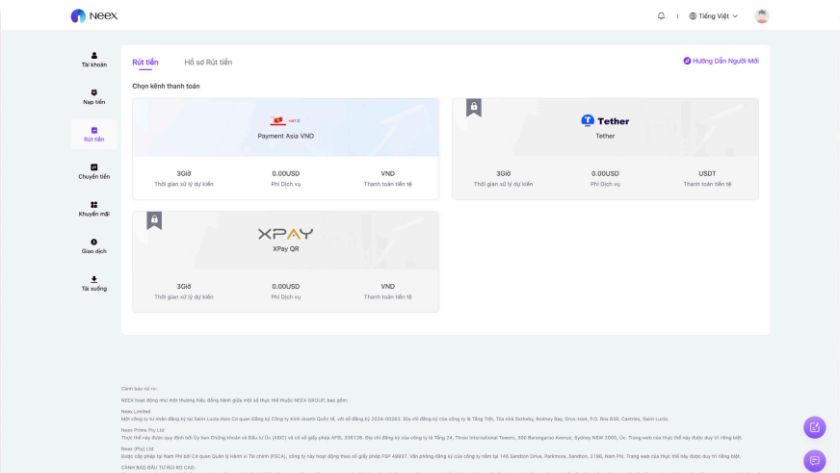Viewport: 840px width, 473px height.
Task: Open Khuyến mãi in the sidebar
Action: pos(94,209)
